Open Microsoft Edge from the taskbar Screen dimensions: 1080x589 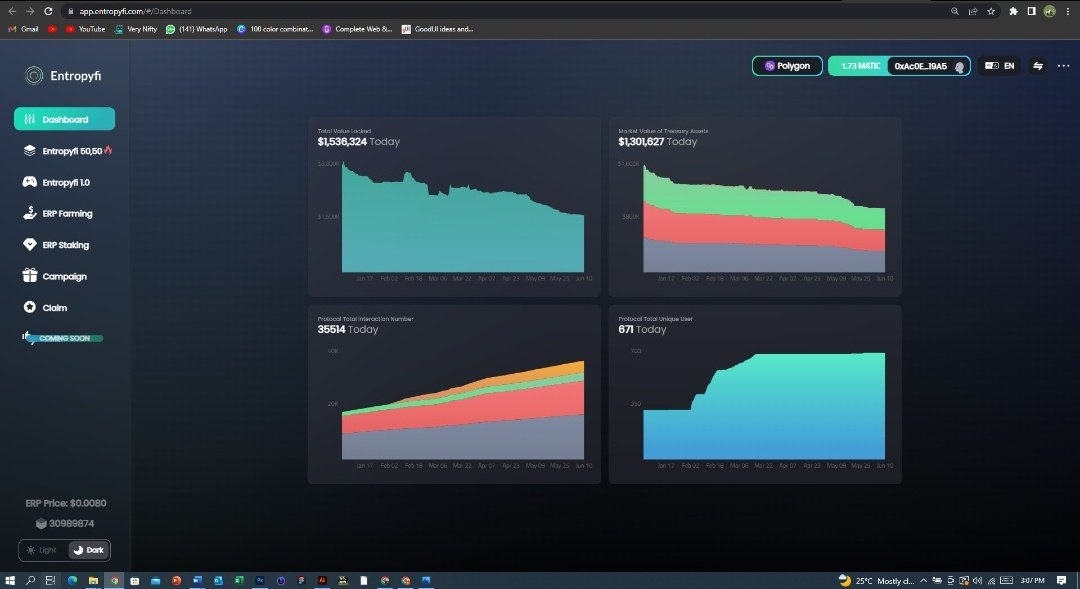[x=72, y=581]
